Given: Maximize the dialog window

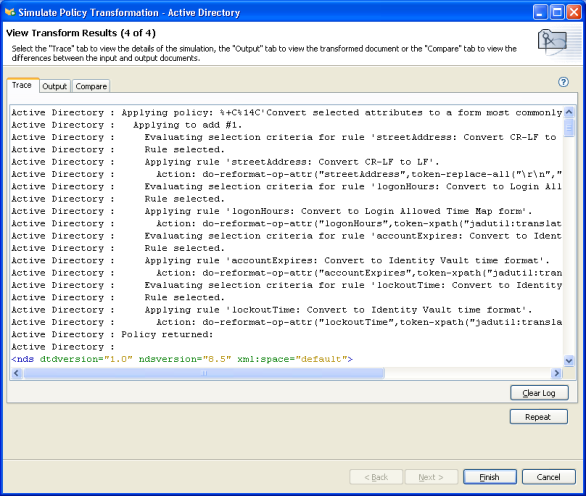Looking at the screenshot, I should (557, 12).
